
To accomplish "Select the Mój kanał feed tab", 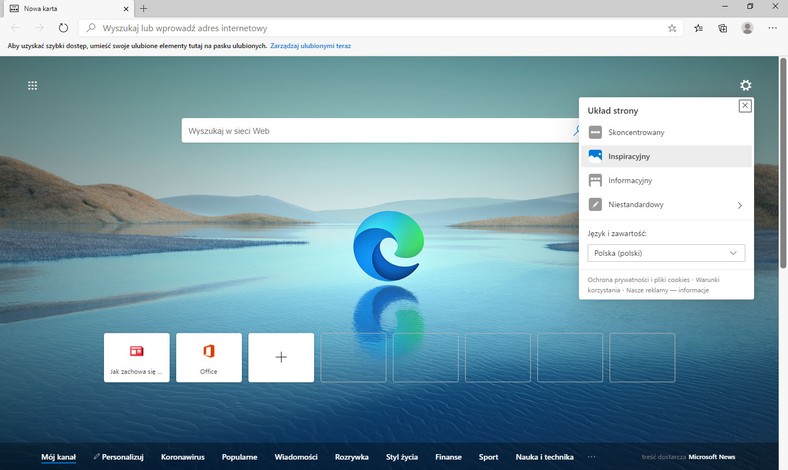I will click(x=58, y=457).
